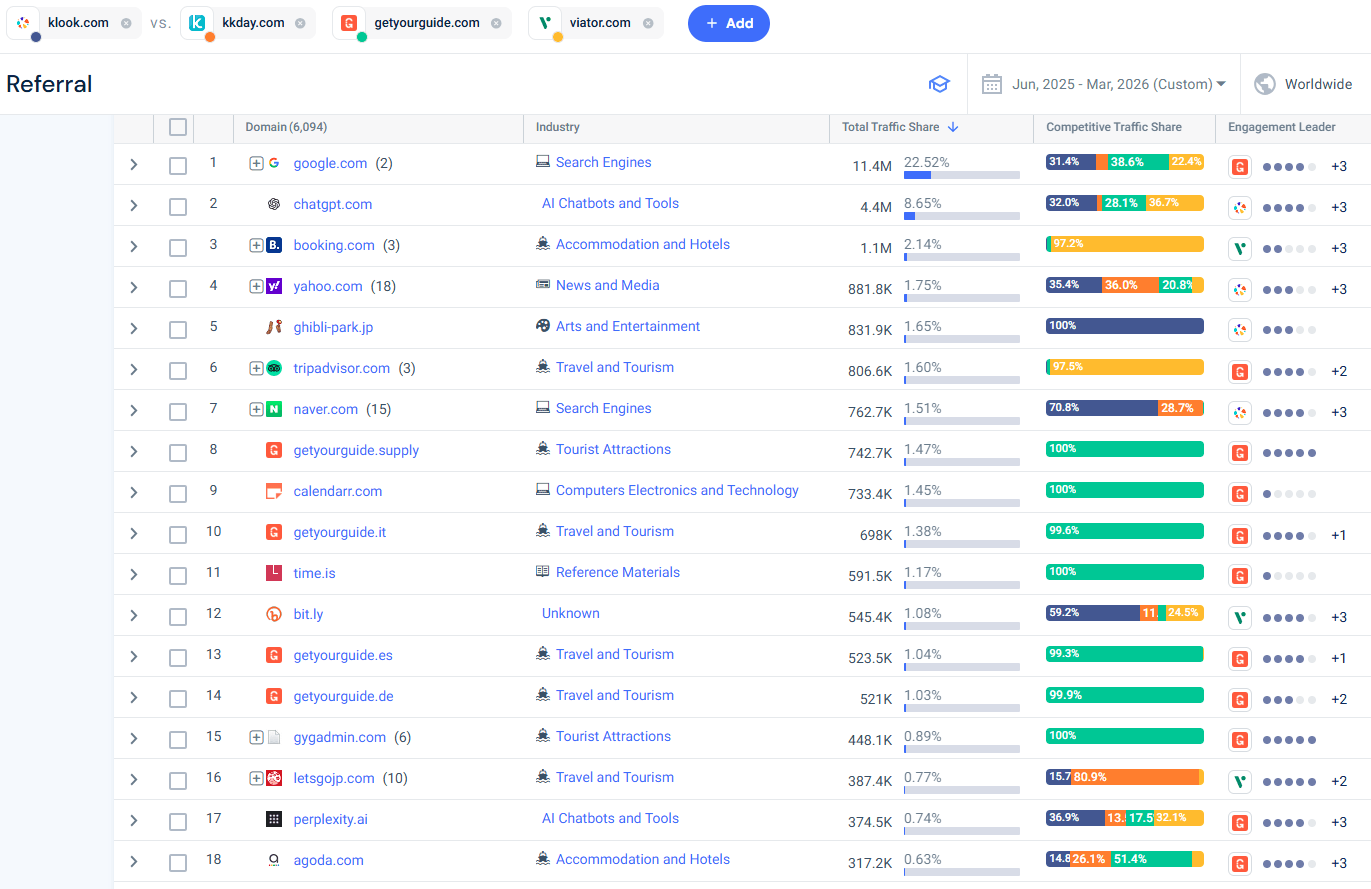
Task: Click the competitive share bar for letsgojp.com
Action: tap(1124, 777)
